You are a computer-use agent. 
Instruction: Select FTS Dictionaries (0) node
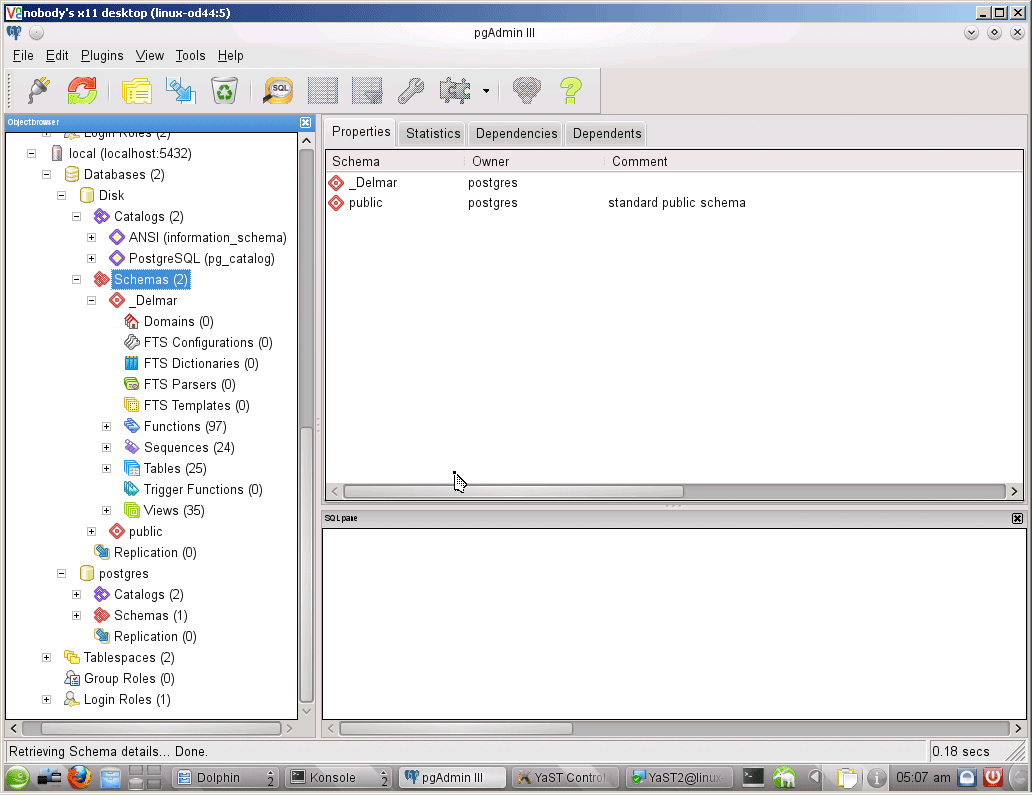pyautogui.click(x=201, y=363)
